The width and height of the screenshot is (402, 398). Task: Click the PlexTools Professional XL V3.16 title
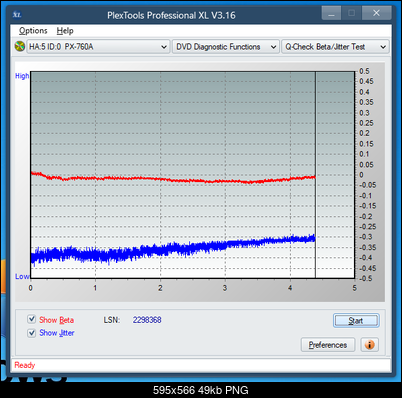coord(171,15)
